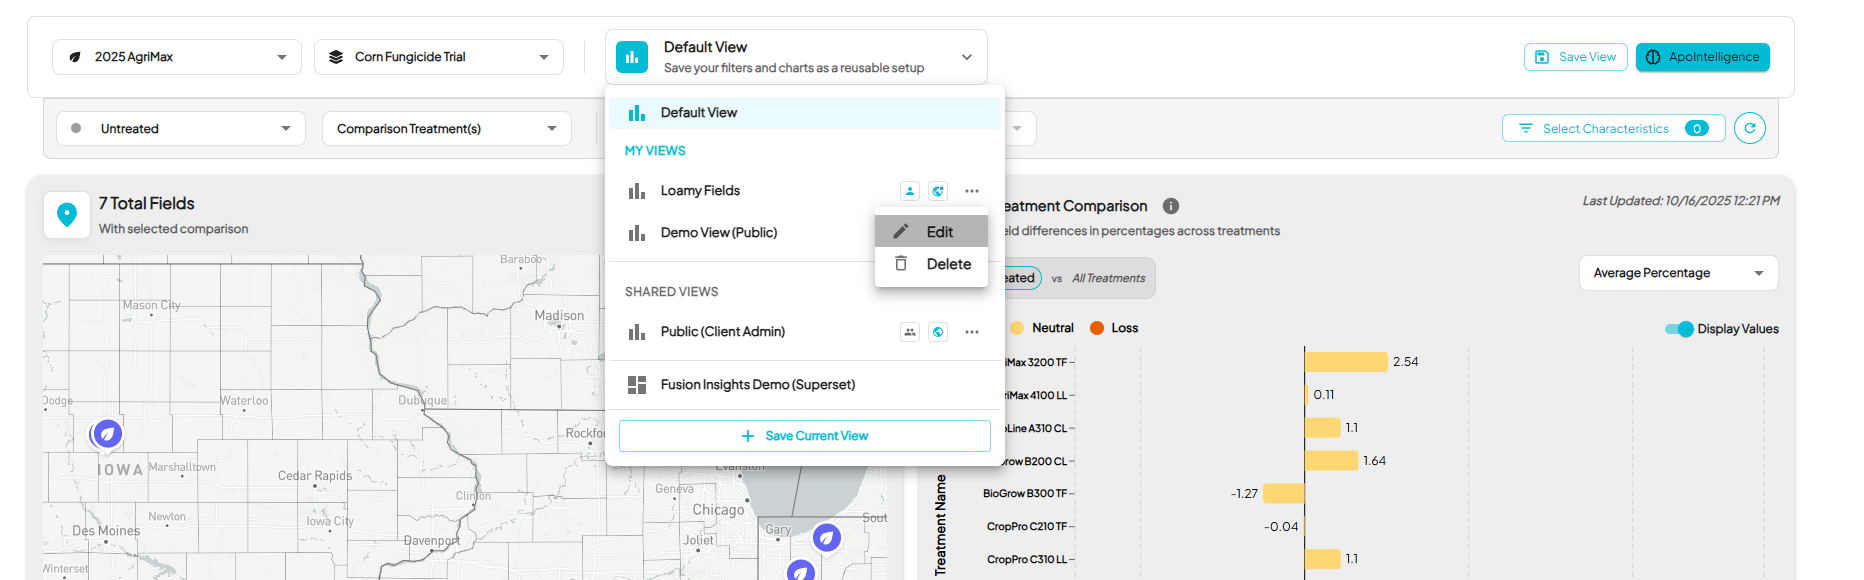Select Fusion Insights Demo (Superset) view

pyautogui.click(x=757, y=385)
